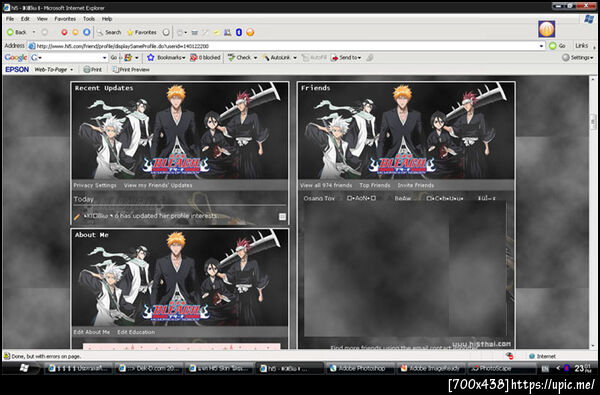Click the Top Friends link
Image resolution: width=600 pixels, height=395 pixels.
375,185
